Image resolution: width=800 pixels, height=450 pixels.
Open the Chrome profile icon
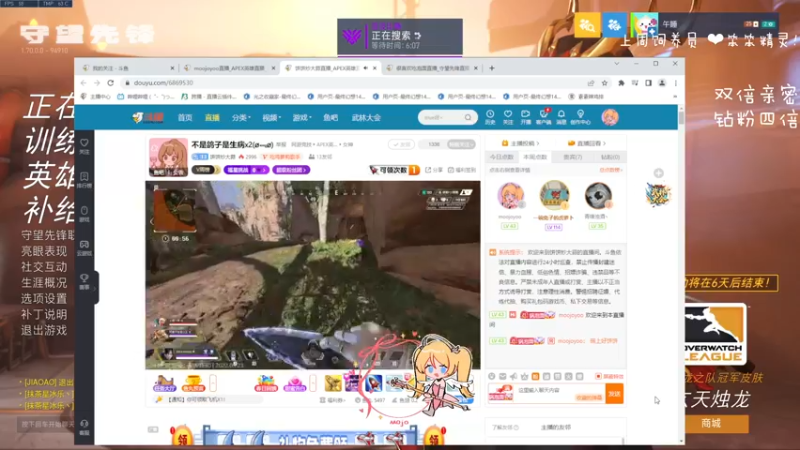pyautogui.click(x=662, y=83)
